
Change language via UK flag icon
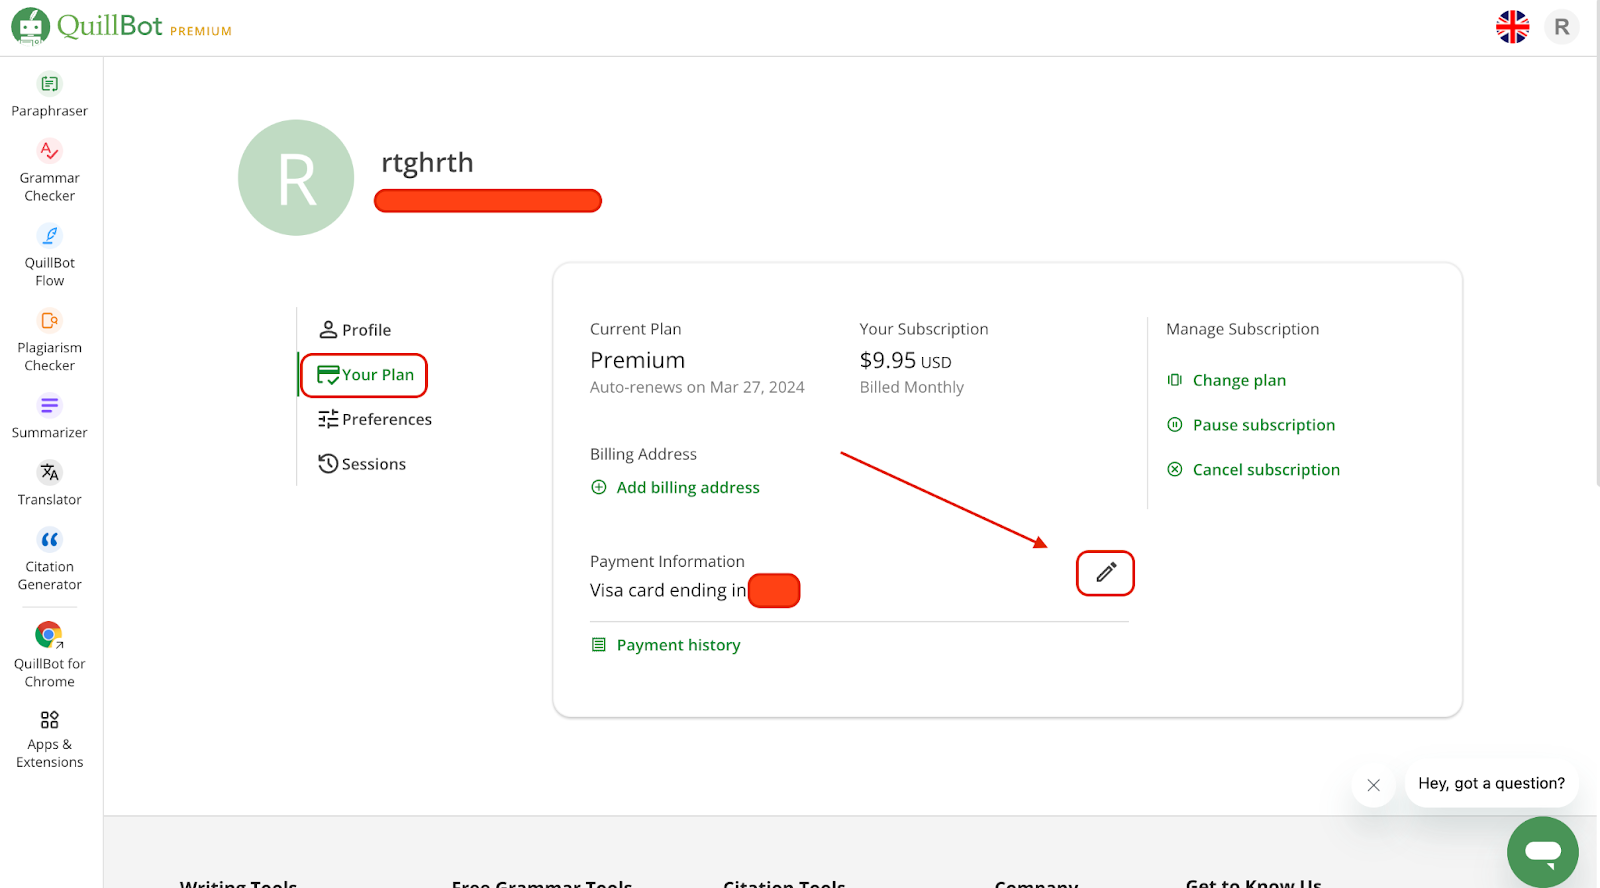[1512, 27]
